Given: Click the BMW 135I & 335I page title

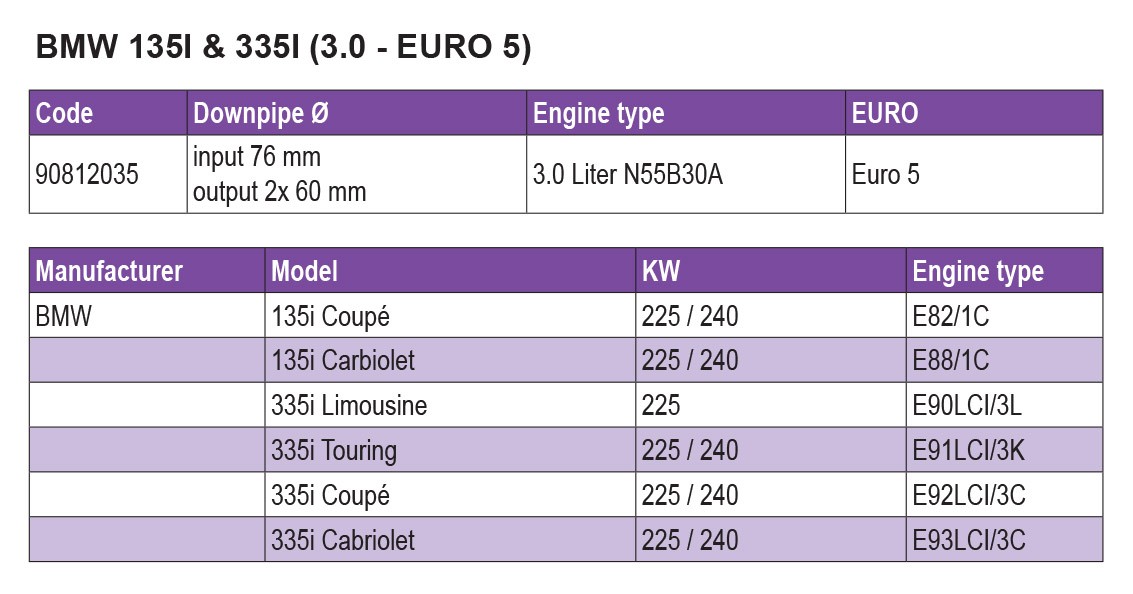Looking at the screenshot, I should 283,49.
